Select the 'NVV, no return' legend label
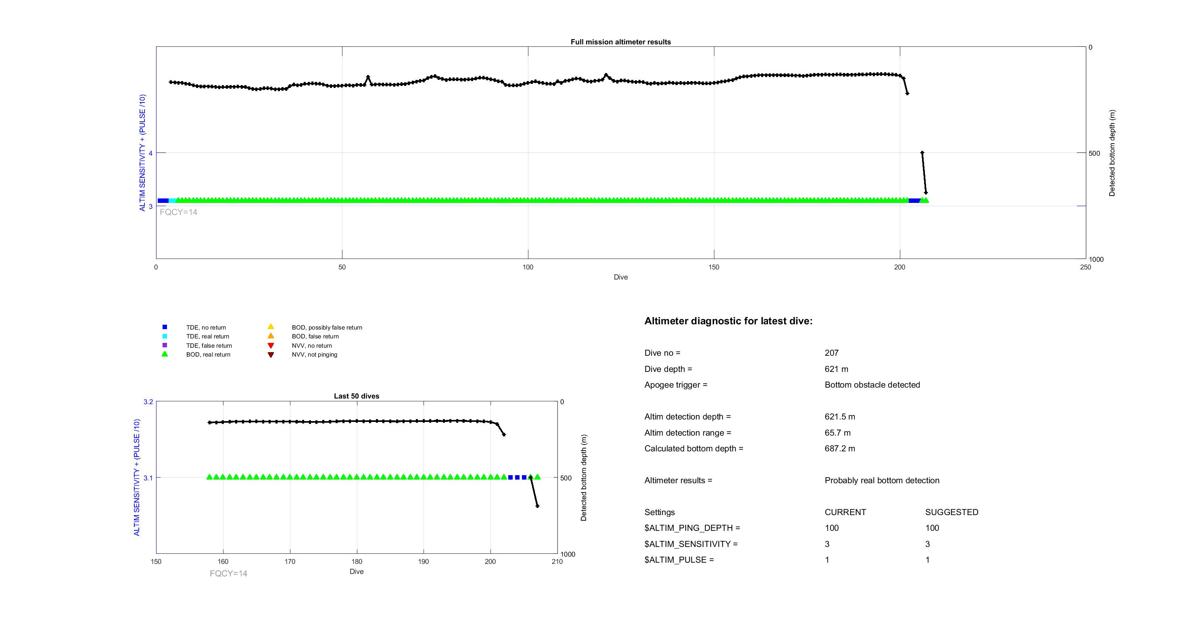This screenshot has height=622, width=1200. [313, 346]
